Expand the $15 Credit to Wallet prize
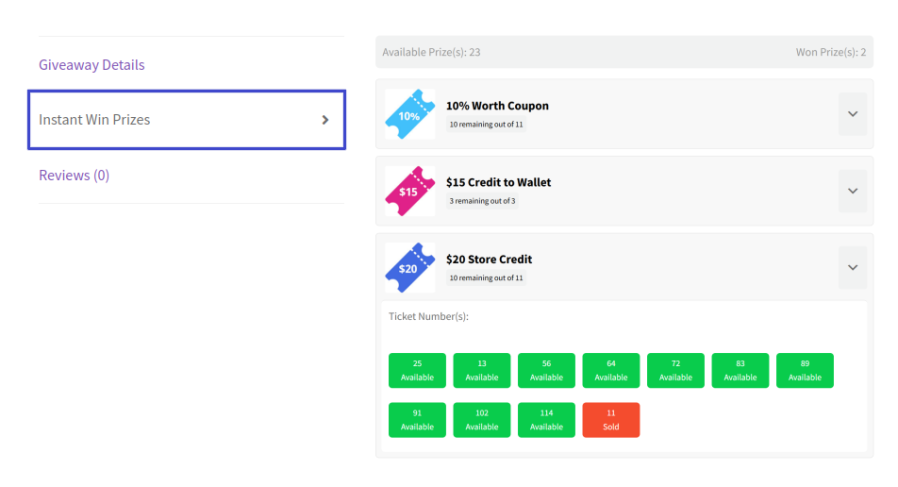The height and width of the screenshot is (487, 898). (x=852, y=190)
